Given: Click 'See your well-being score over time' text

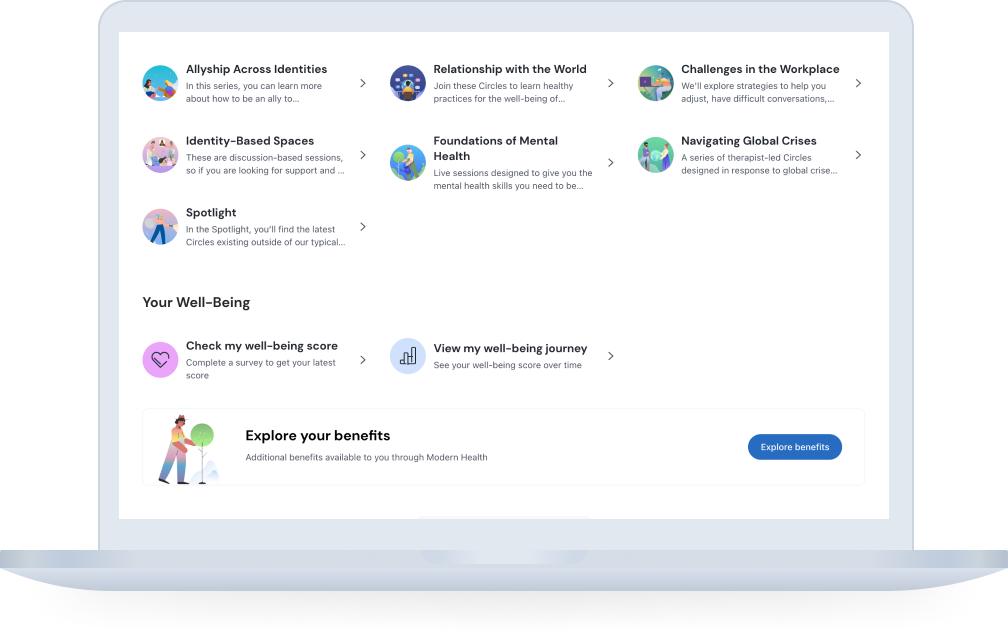Looking at the screenshot, I should (507, 365).
